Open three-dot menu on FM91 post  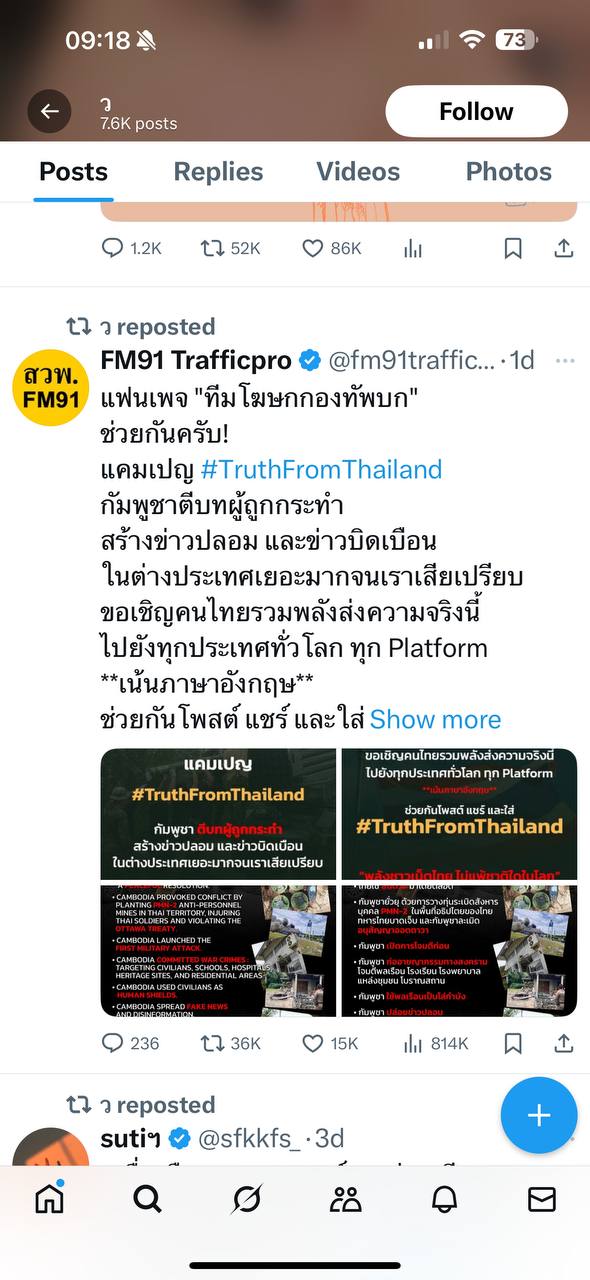point(565,360)
